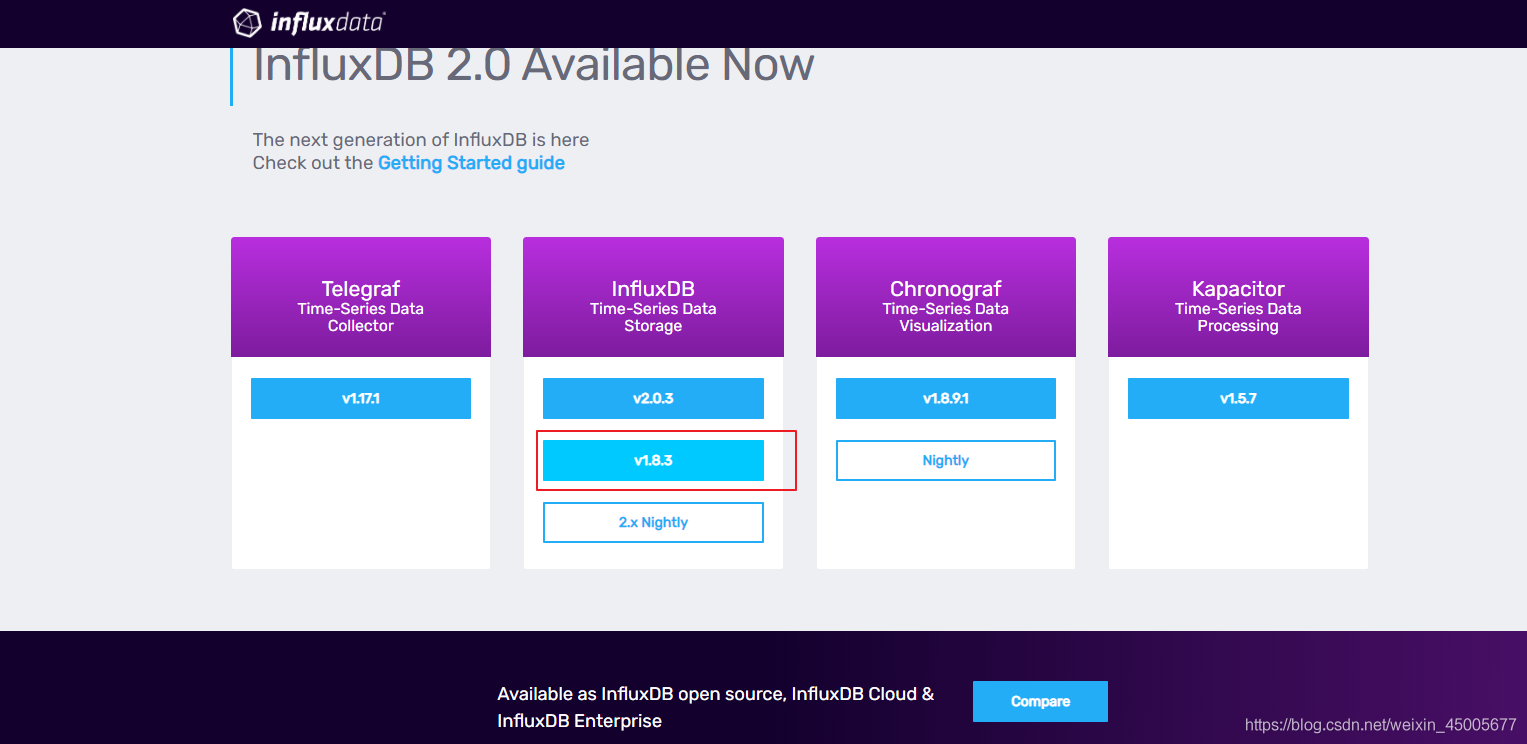Viewport: 1527px width, 744px height.
Task: Click "Time-Series Data Processing" subtitle
Action: click(1238, 317)
